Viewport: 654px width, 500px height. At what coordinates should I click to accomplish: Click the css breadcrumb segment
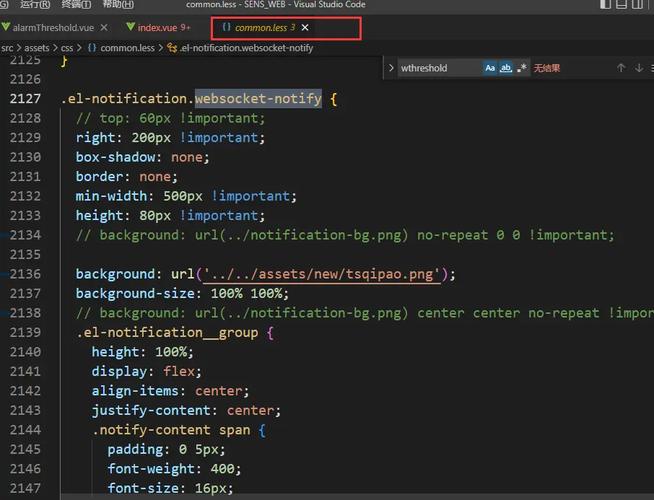(x=67, y=48)
